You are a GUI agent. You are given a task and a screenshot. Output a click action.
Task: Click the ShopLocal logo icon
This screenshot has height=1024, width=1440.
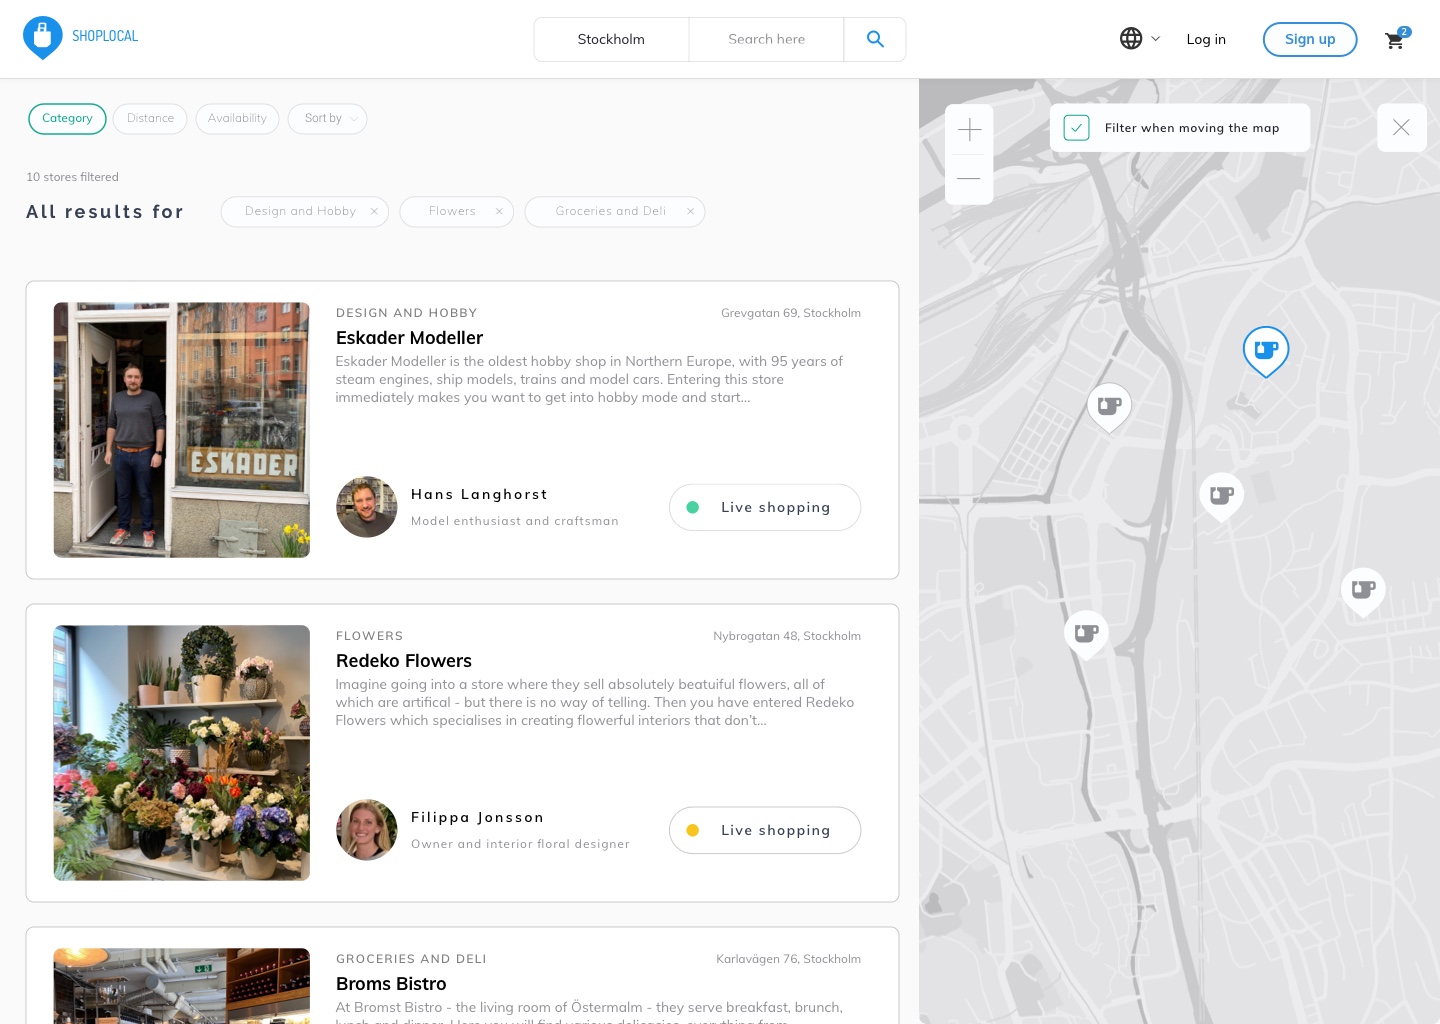[42, 38]
